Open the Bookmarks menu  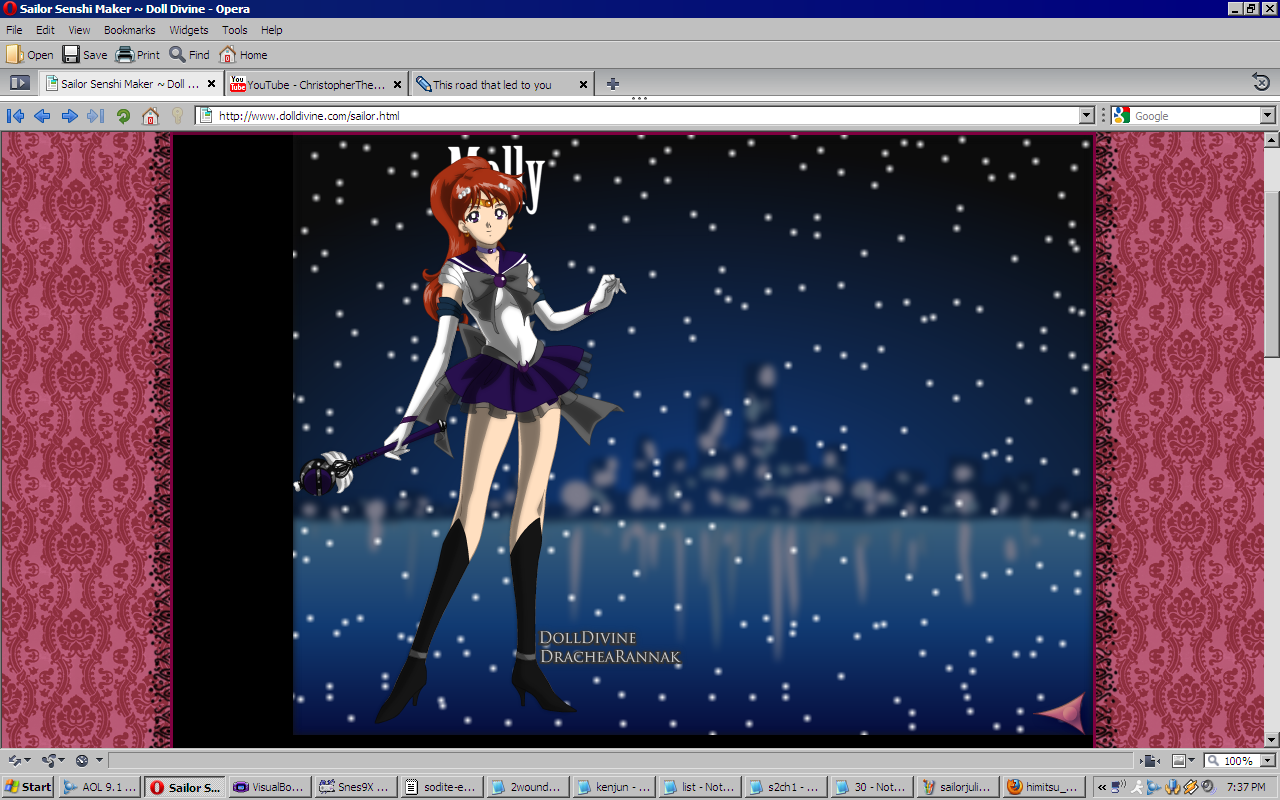click(x=129, y=30)
